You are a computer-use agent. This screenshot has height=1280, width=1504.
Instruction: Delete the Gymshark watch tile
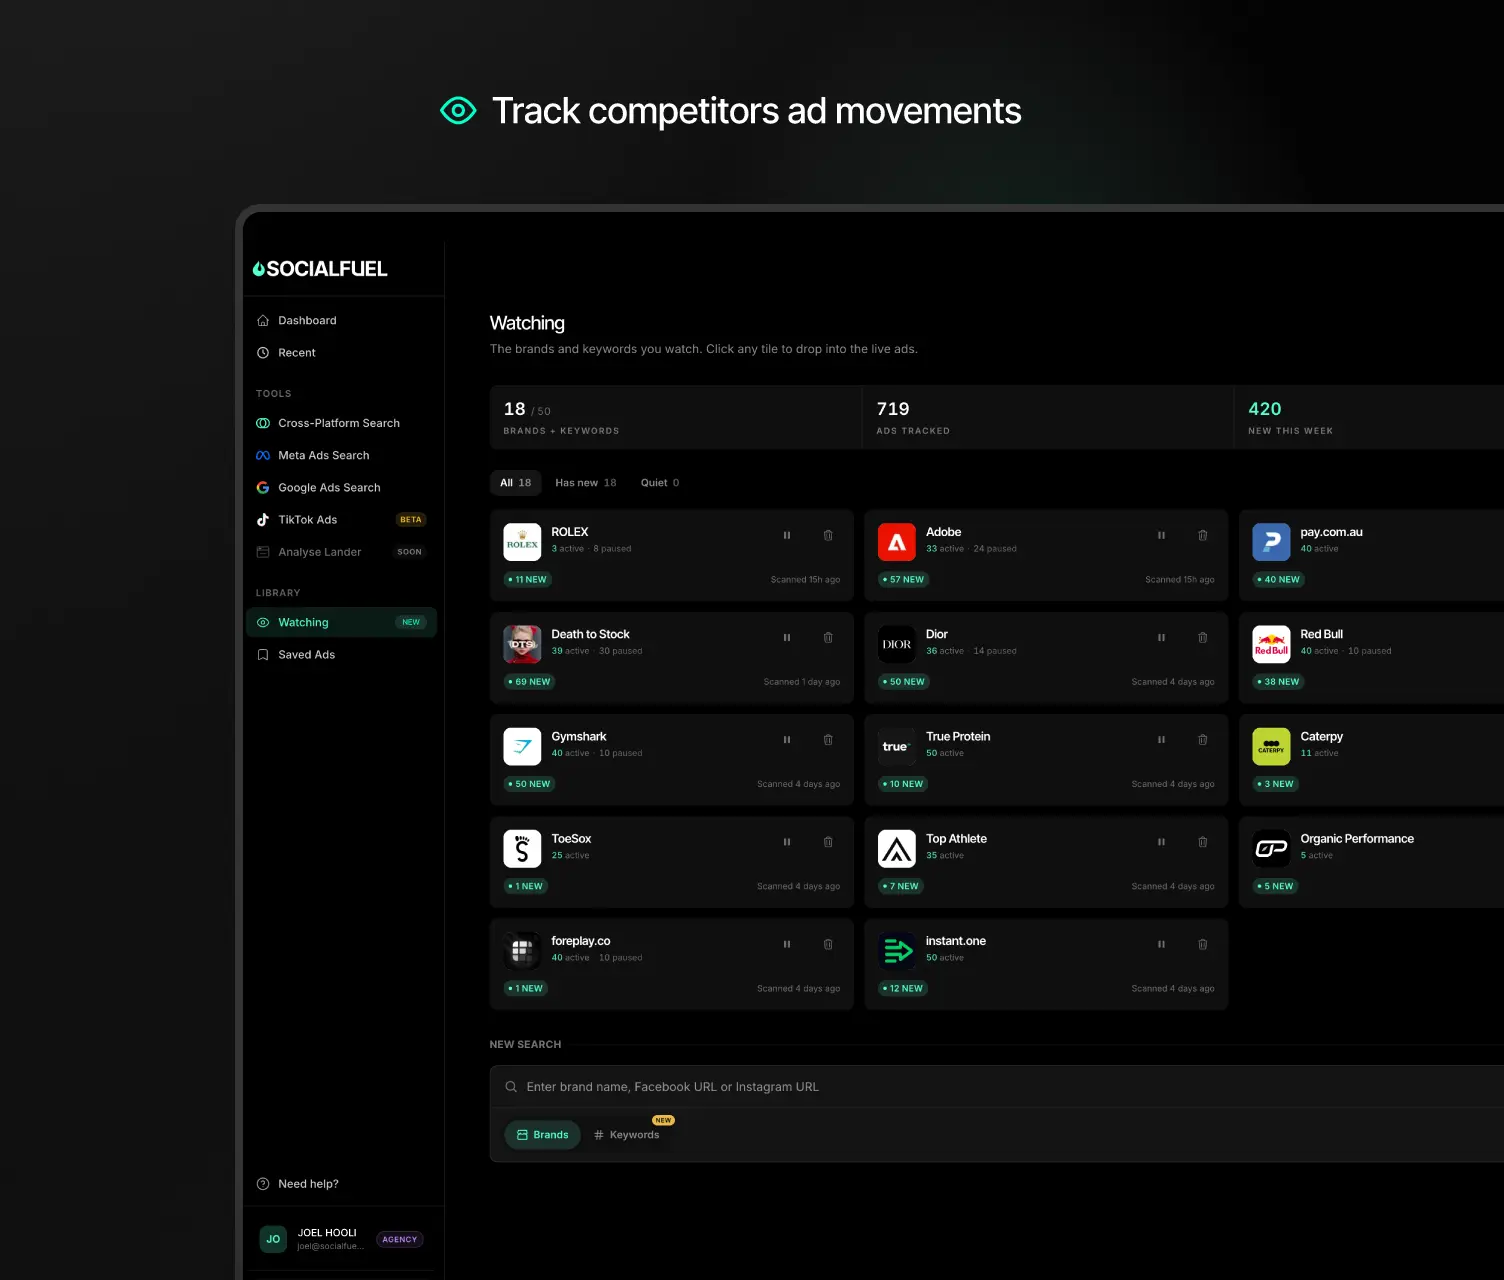point(828,740)
